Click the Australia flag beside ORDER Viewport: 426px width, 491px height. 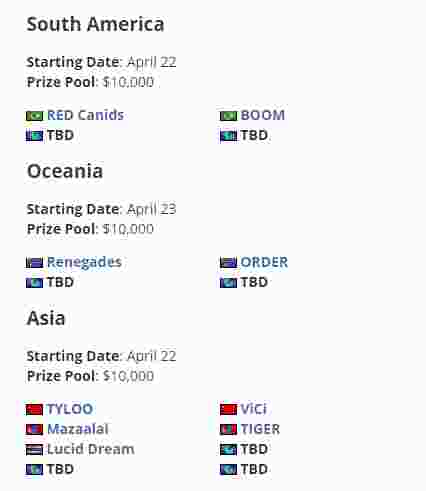point(228,263)
